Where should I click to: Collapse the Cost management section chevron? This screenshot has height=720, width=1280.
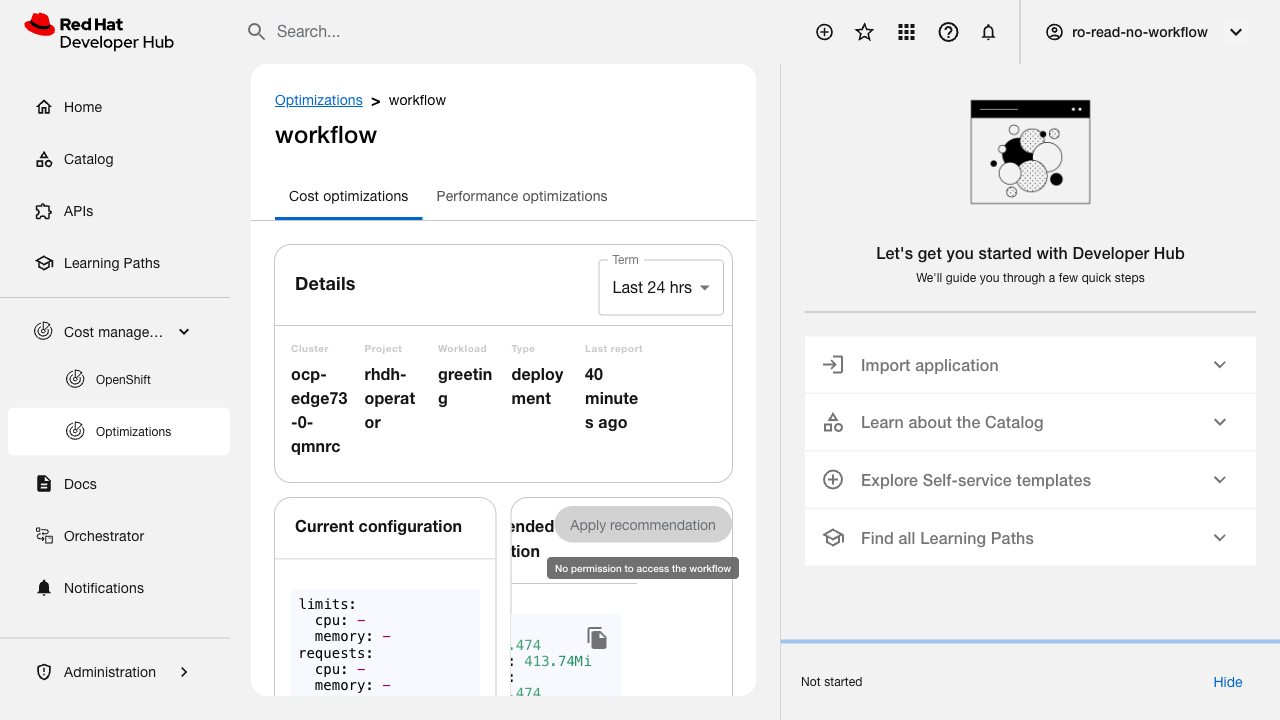coord(184,332)
